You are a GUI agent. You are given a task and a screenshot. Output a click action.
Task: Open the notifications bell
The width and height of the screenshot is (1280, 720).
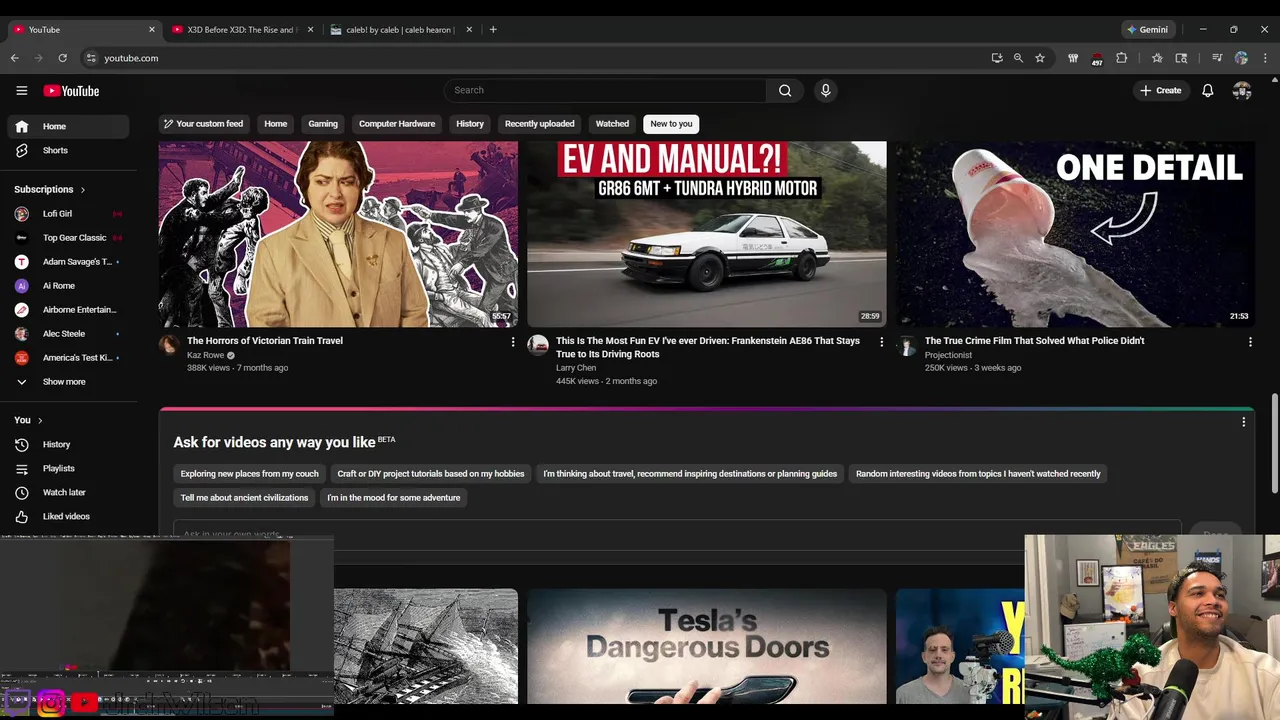tap(1208, 90)
